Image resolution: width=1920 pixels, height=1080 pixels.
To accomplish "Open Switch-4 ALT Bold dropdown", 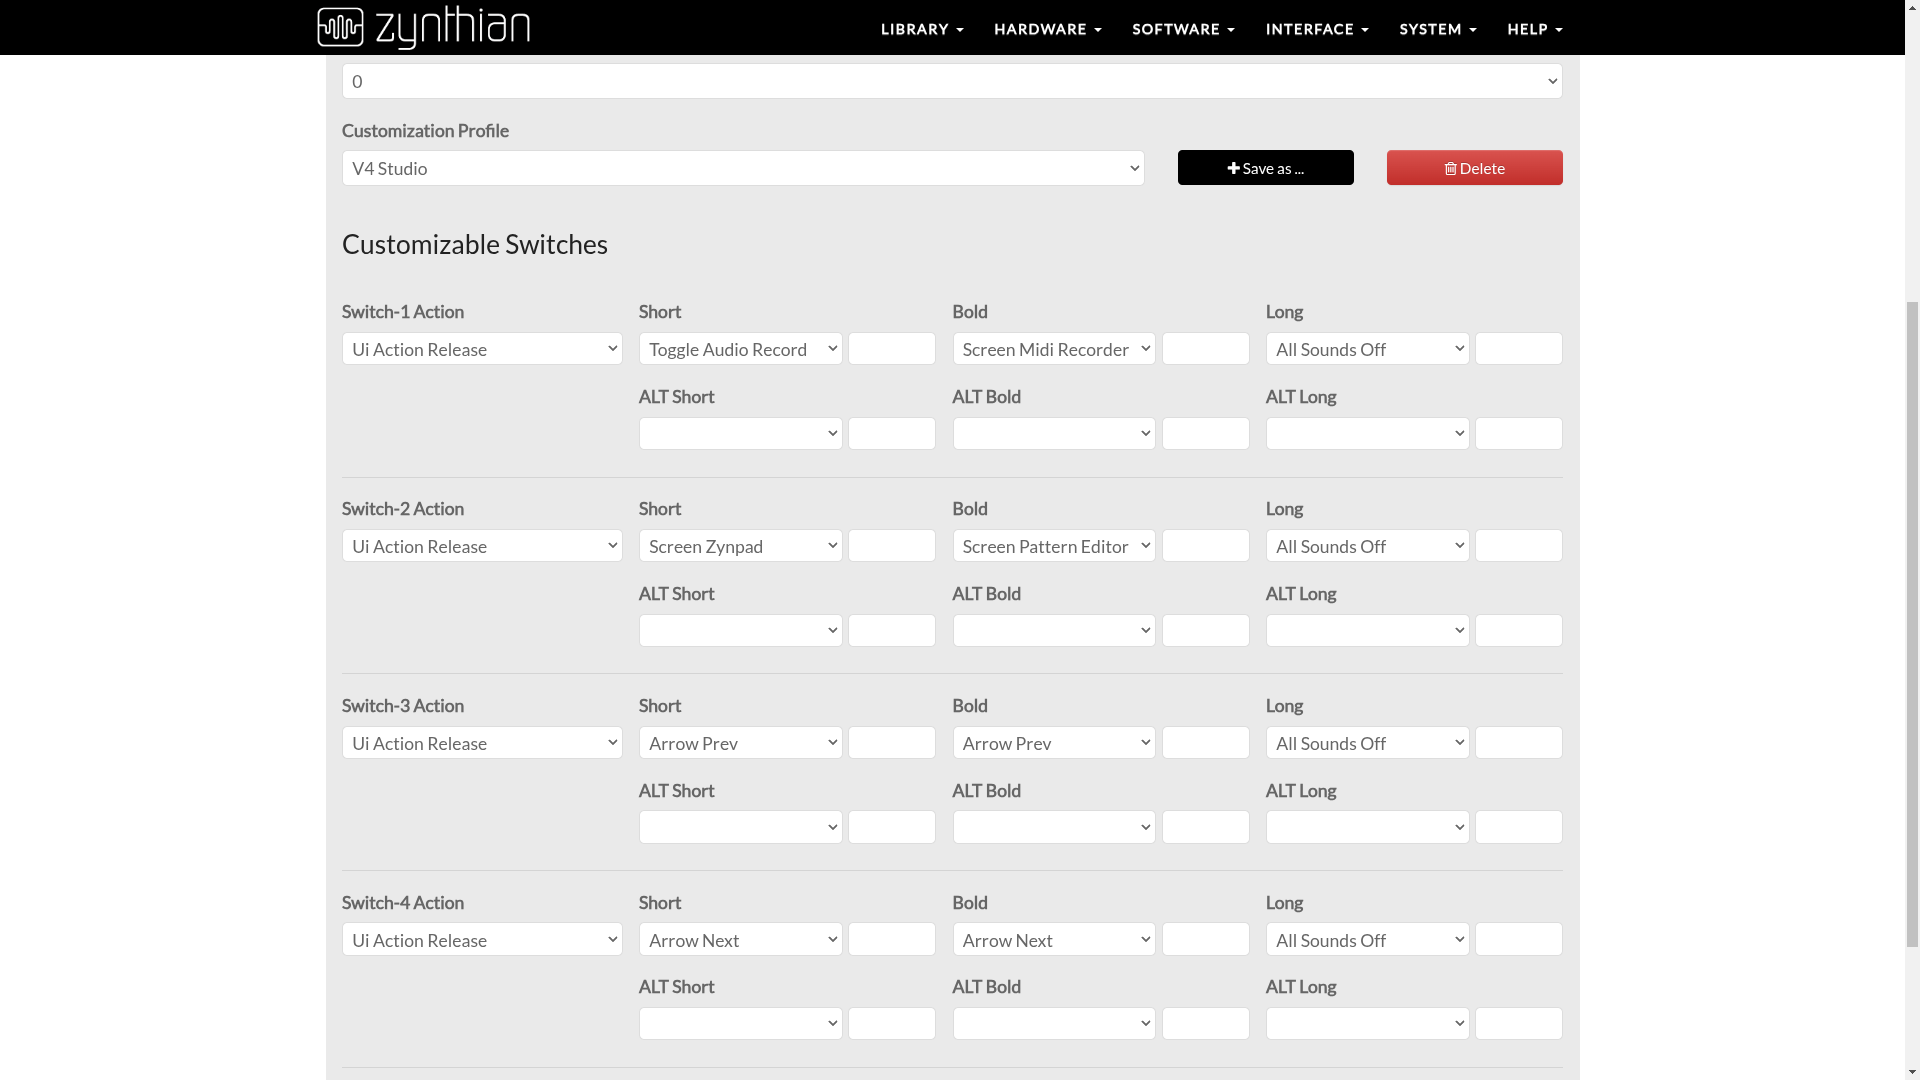I will 1054,1024.
